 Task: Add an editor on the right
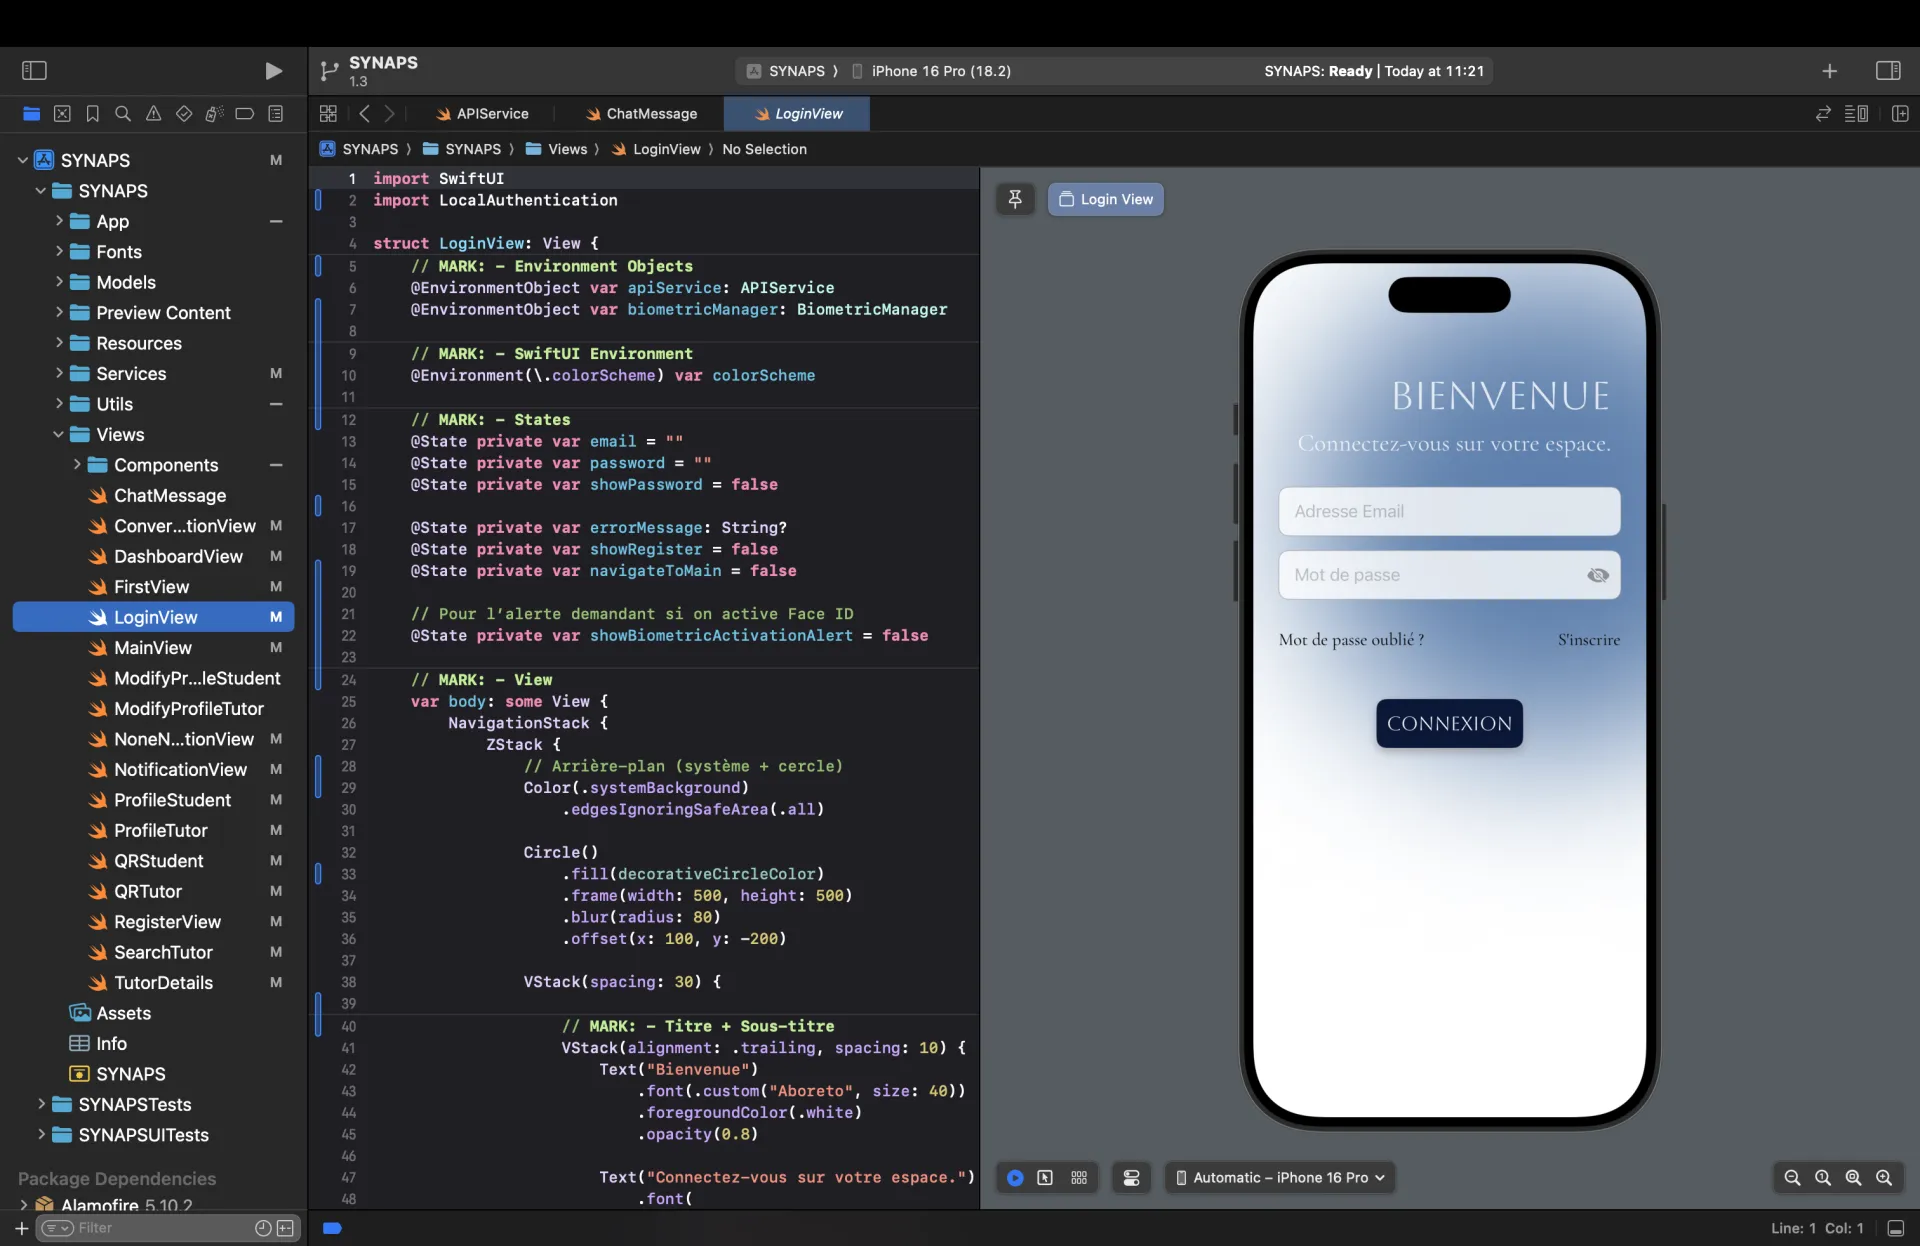1900,114
